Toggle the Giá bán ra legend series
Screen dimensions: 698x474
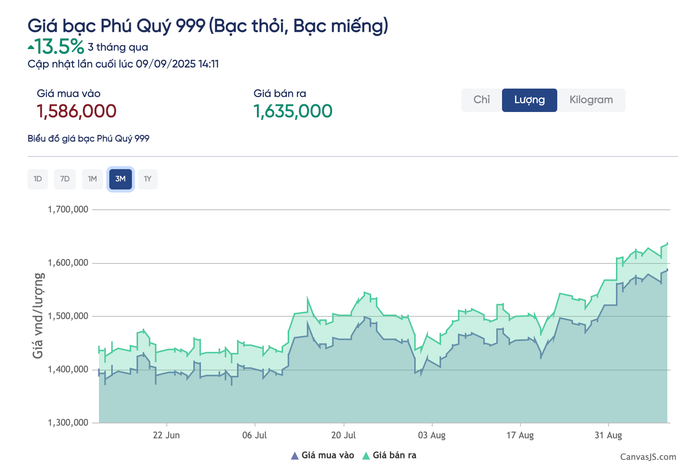coord(390,455)
